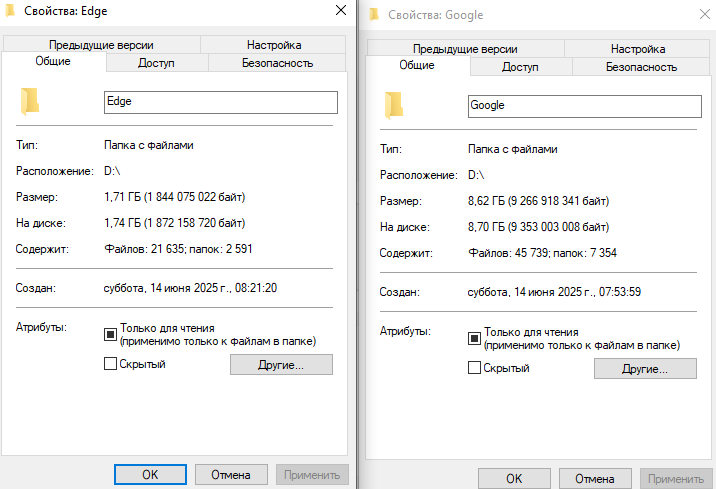Open Предыдущие версии tab in Edge properties
716x489 pixels.
102,45
